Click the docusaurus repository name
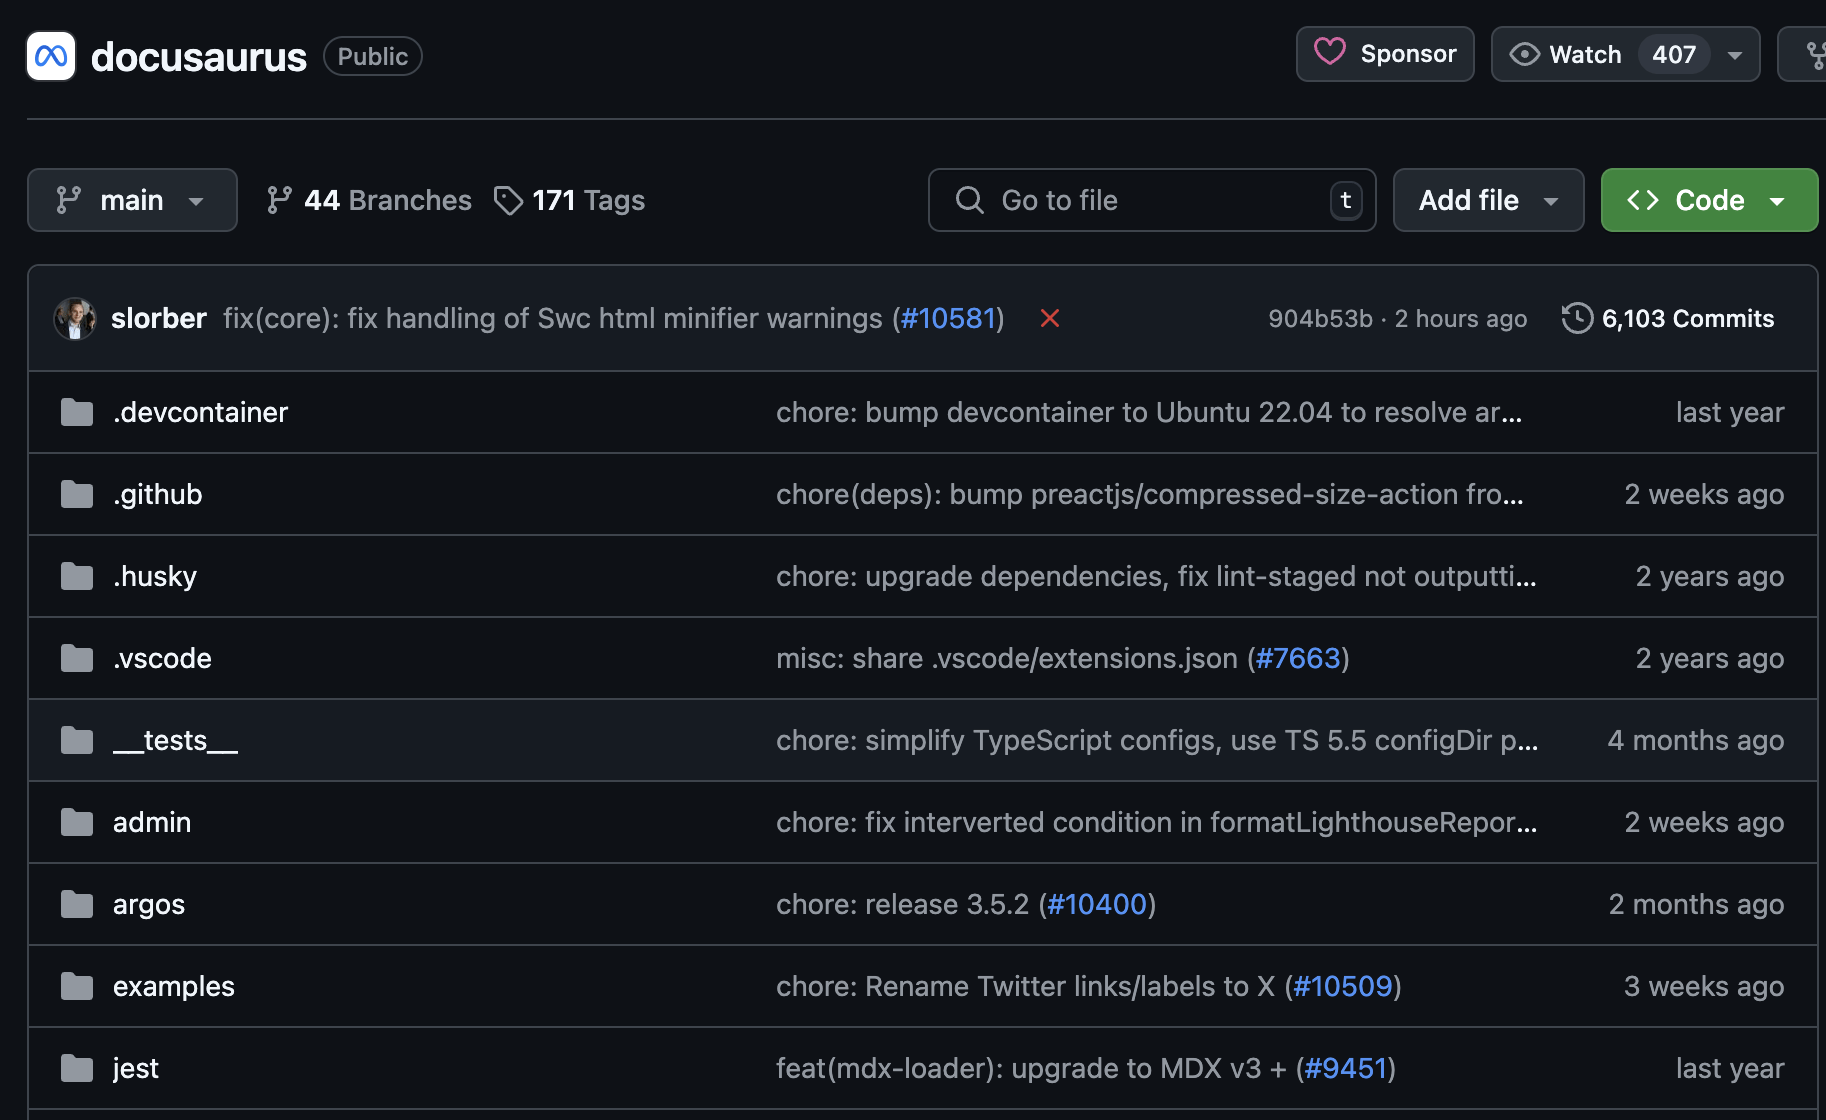1826x1120 pixels. click(x=198, y=57)
